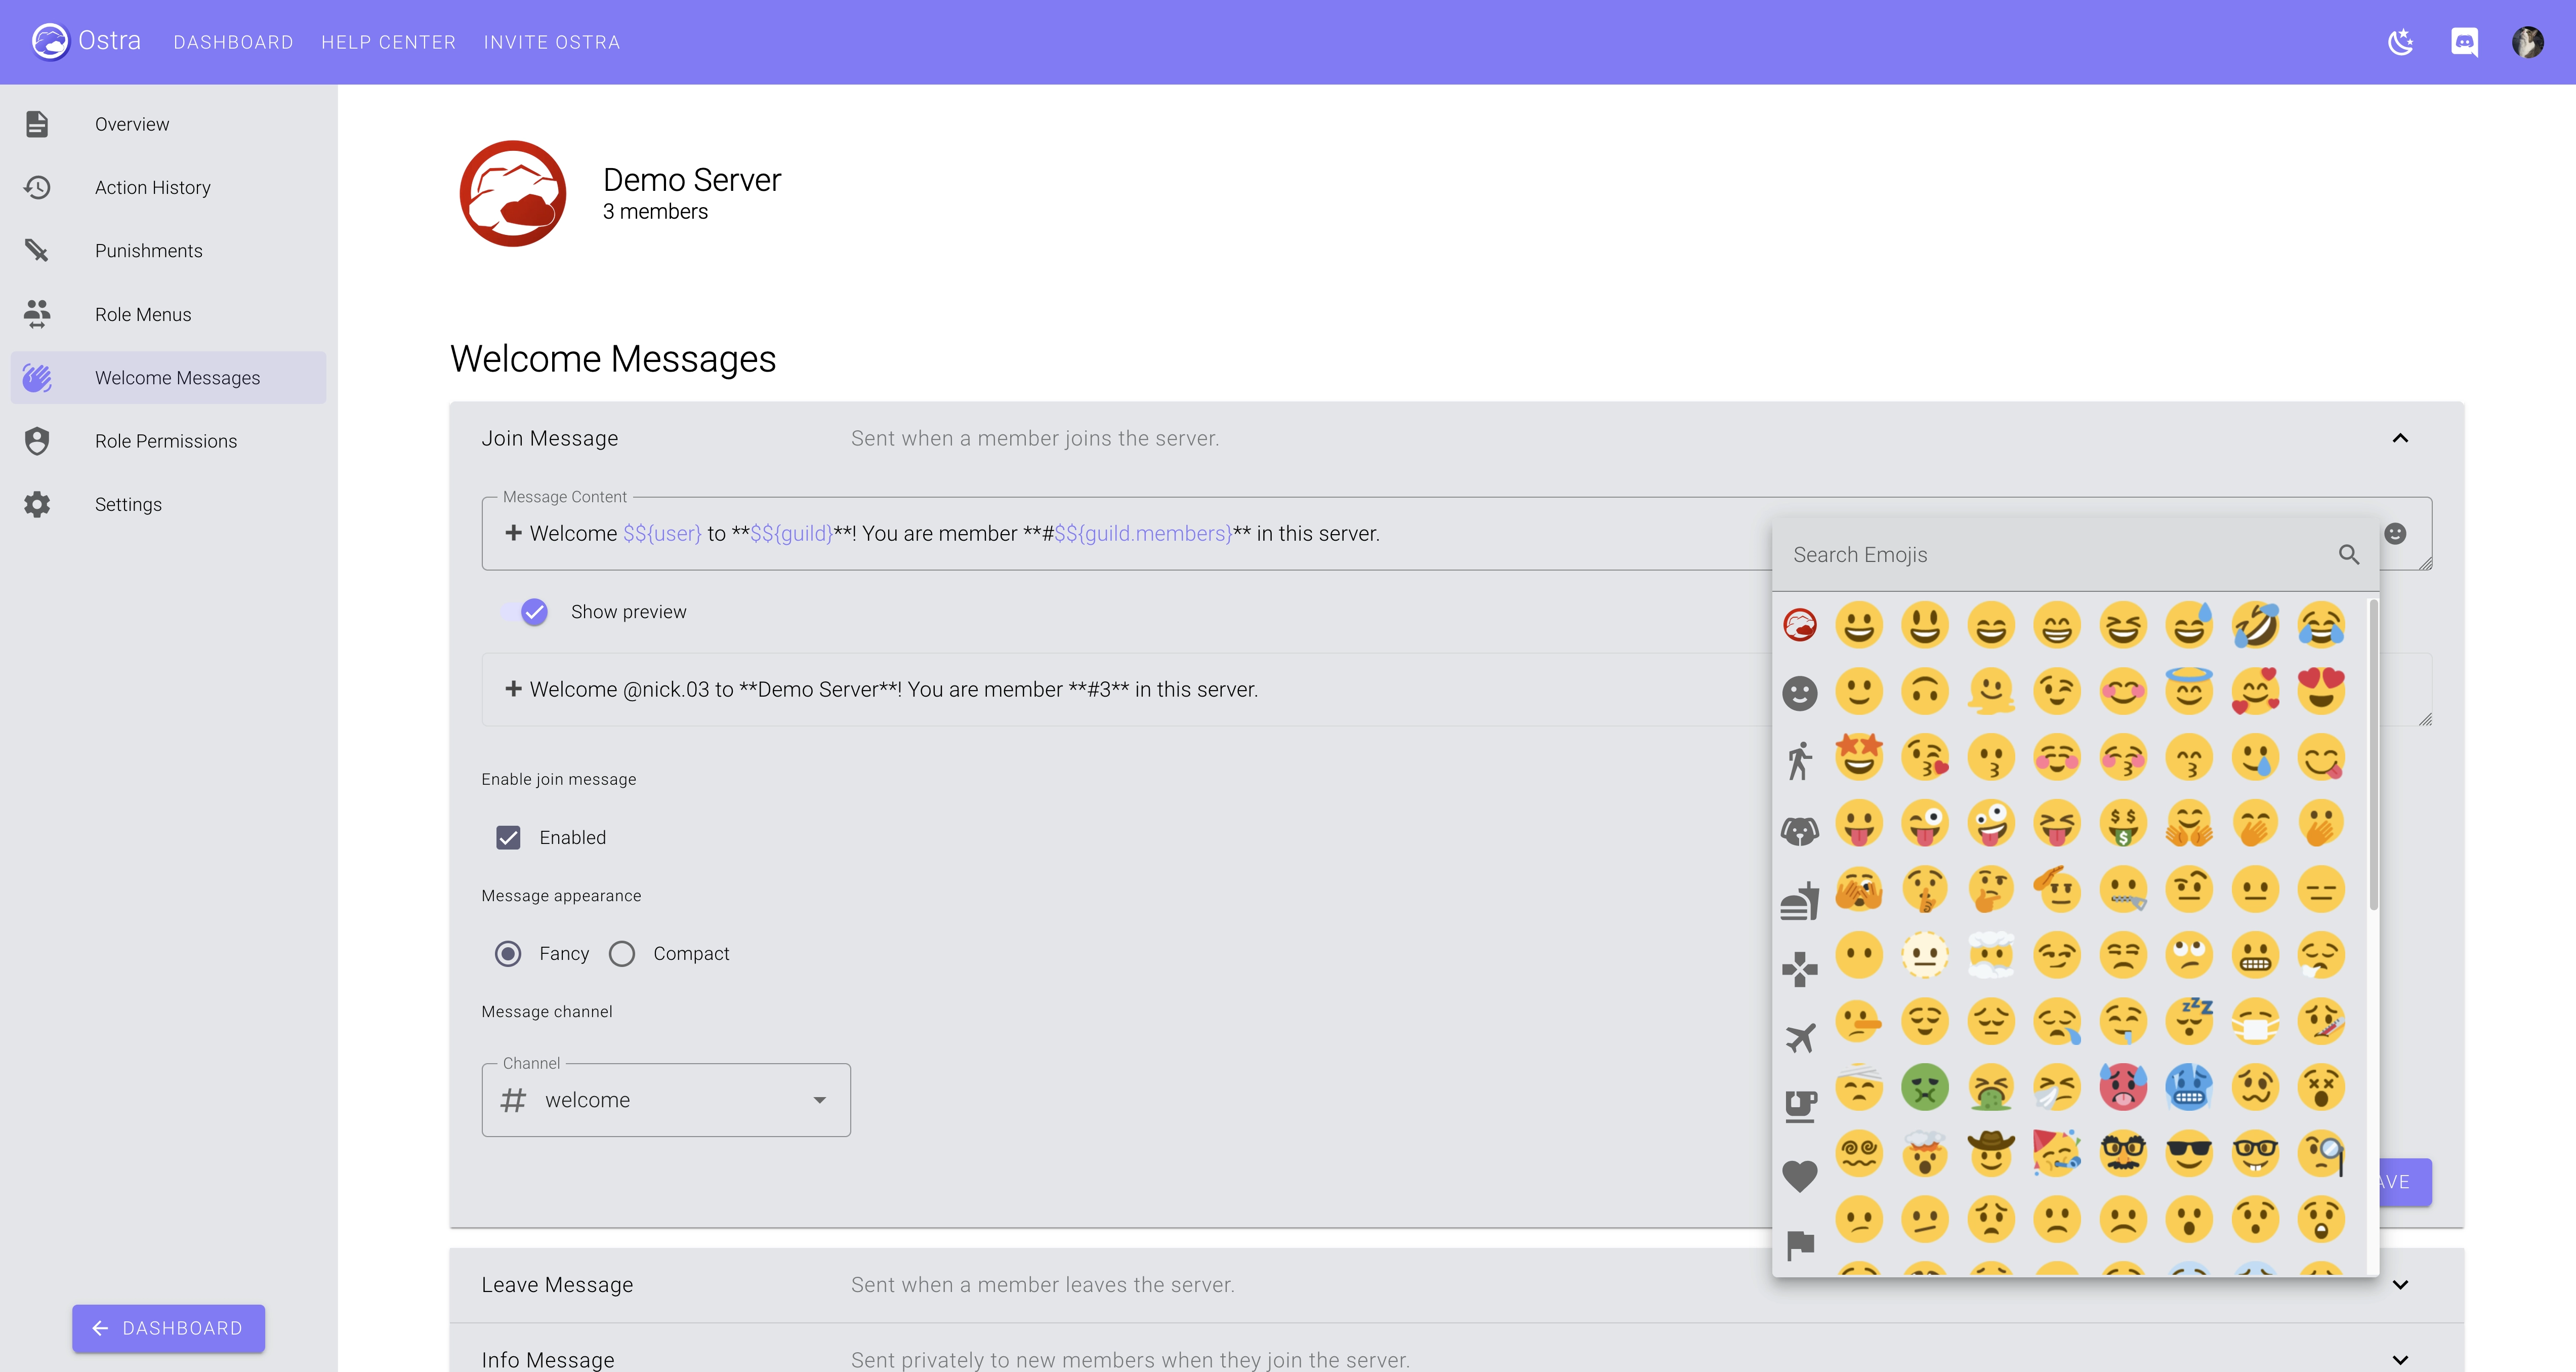Viewport: 2576px width, 1372px height.
Task: Open the dark mode toggle moon icon
Action: pos(2401,42)
